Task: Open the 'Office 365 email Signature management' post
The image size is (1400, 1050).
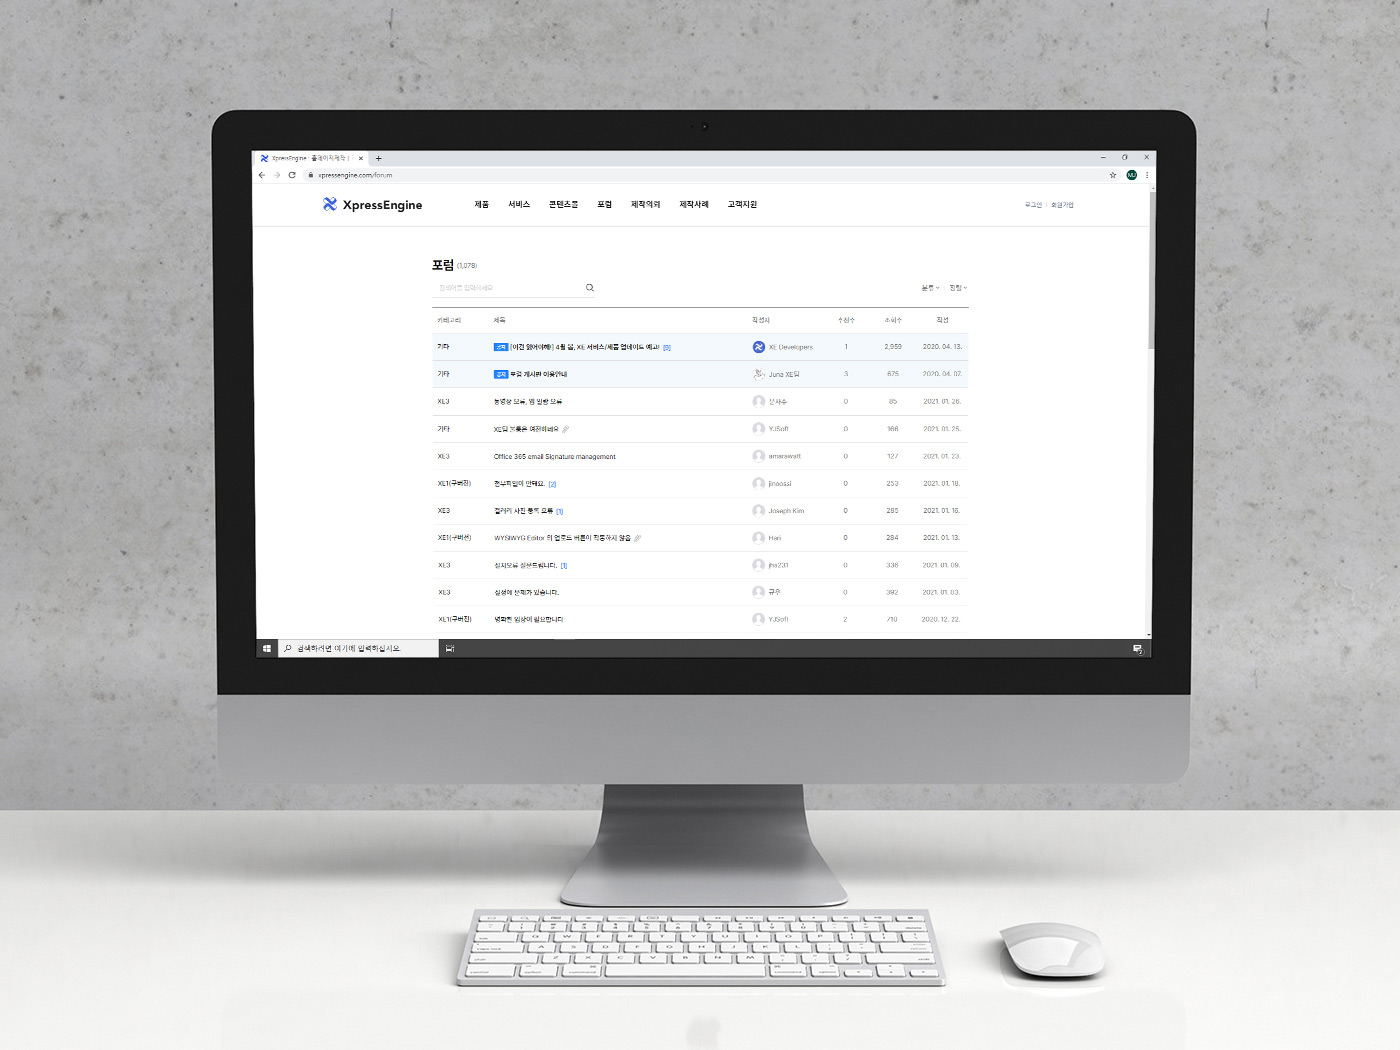Action: pyautogui.click(x=554, y=457)
